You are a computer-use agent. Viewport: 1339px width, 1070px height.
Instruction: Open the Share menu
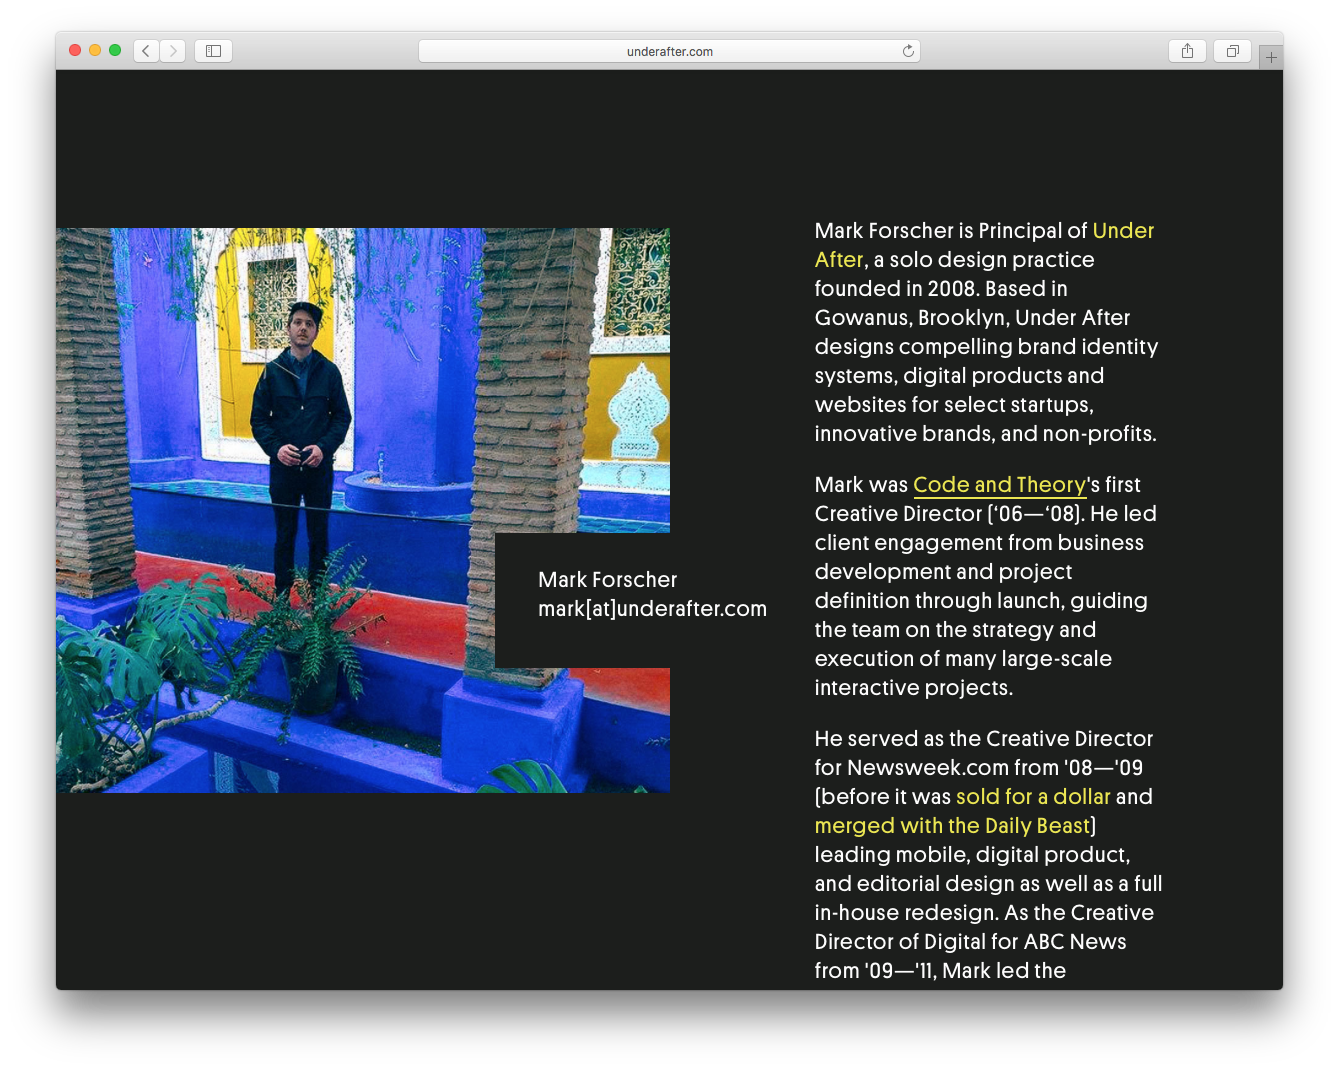point(1187,51)
